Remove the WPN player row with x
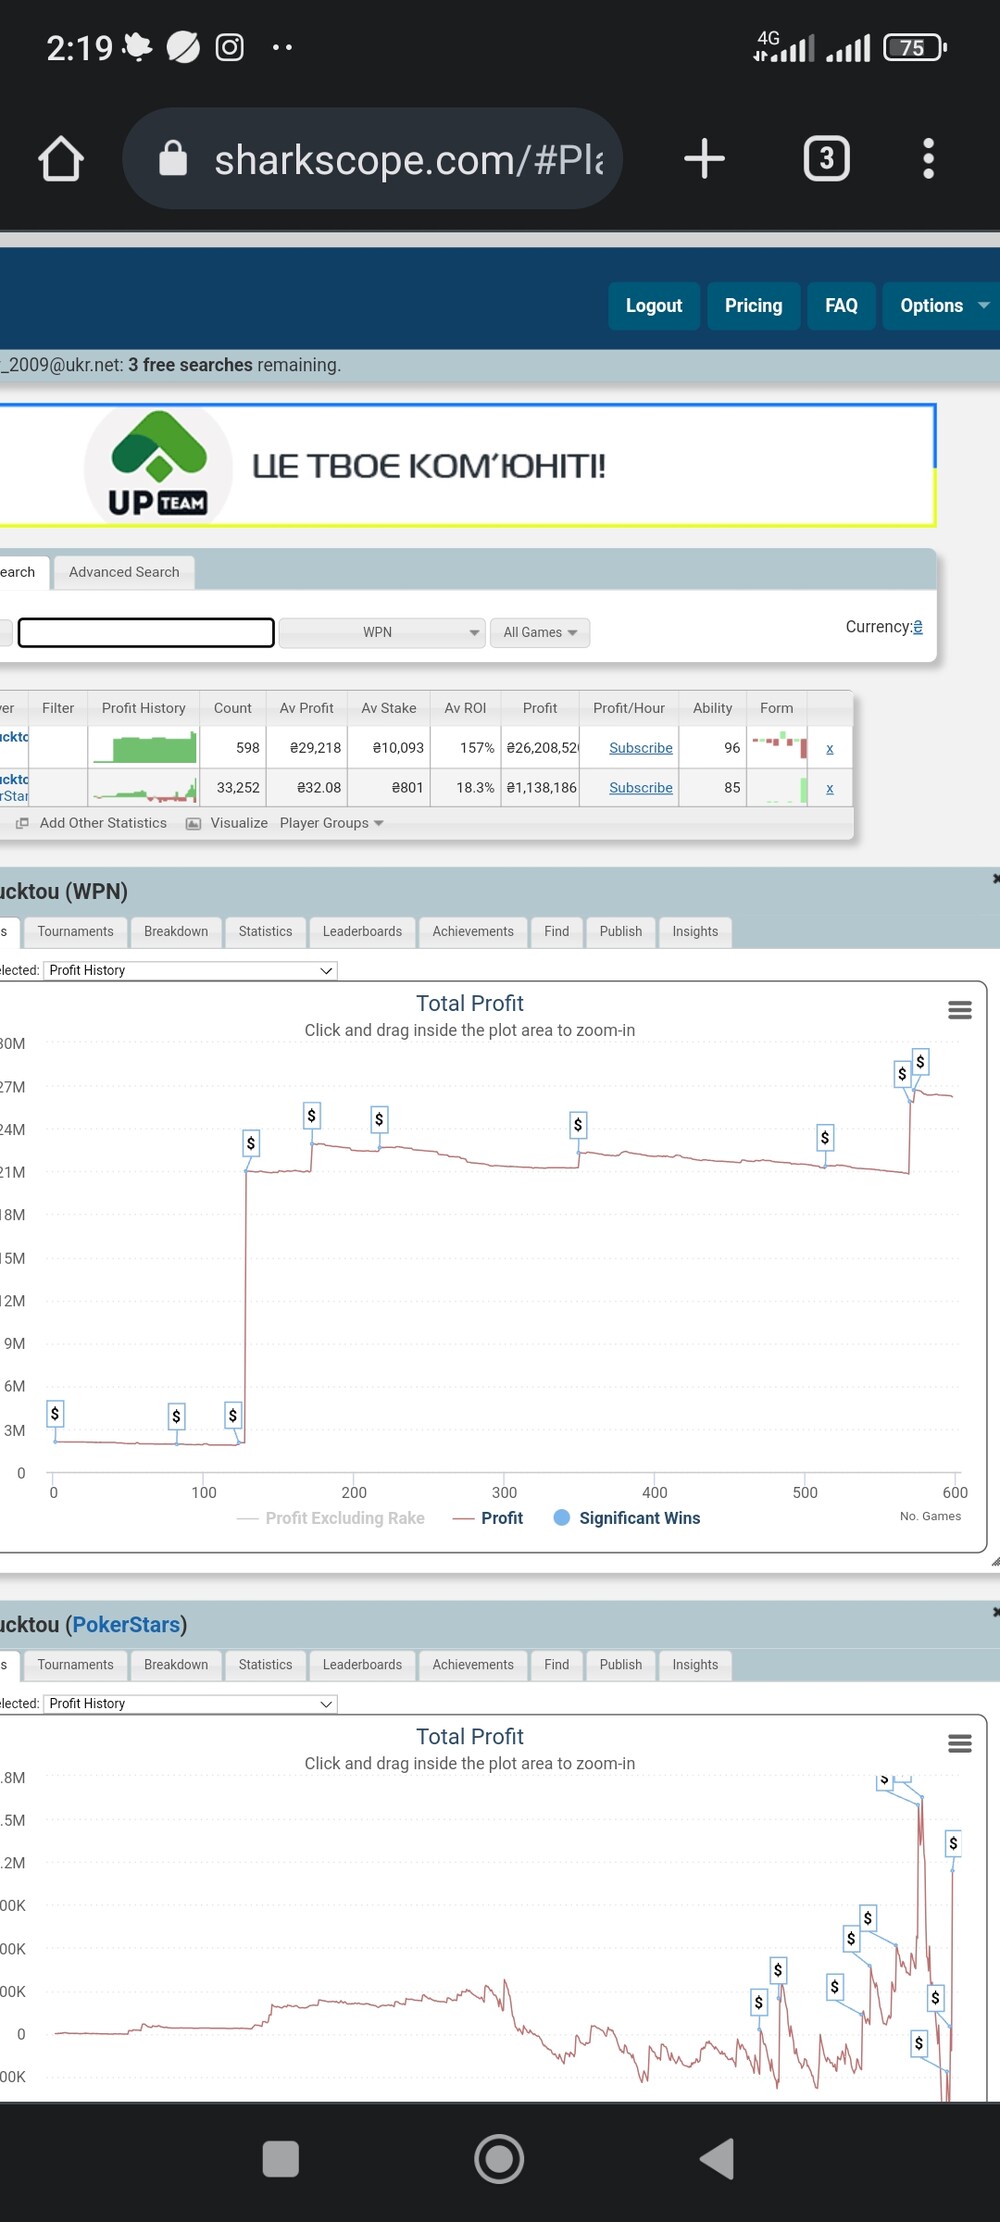 tap(830, 748)
